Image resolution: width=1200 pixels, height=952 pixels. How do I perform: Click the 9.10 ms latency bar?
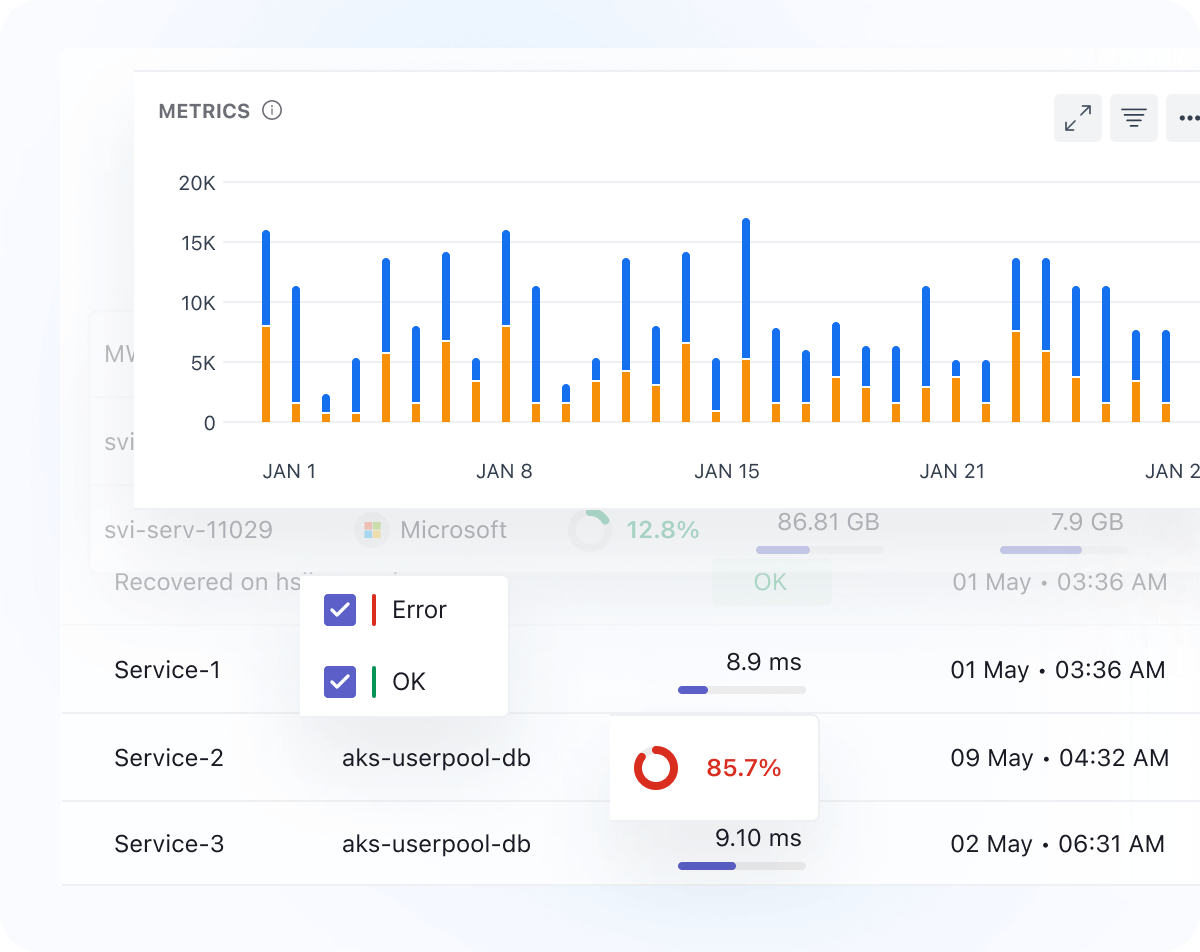pos(741,866)
